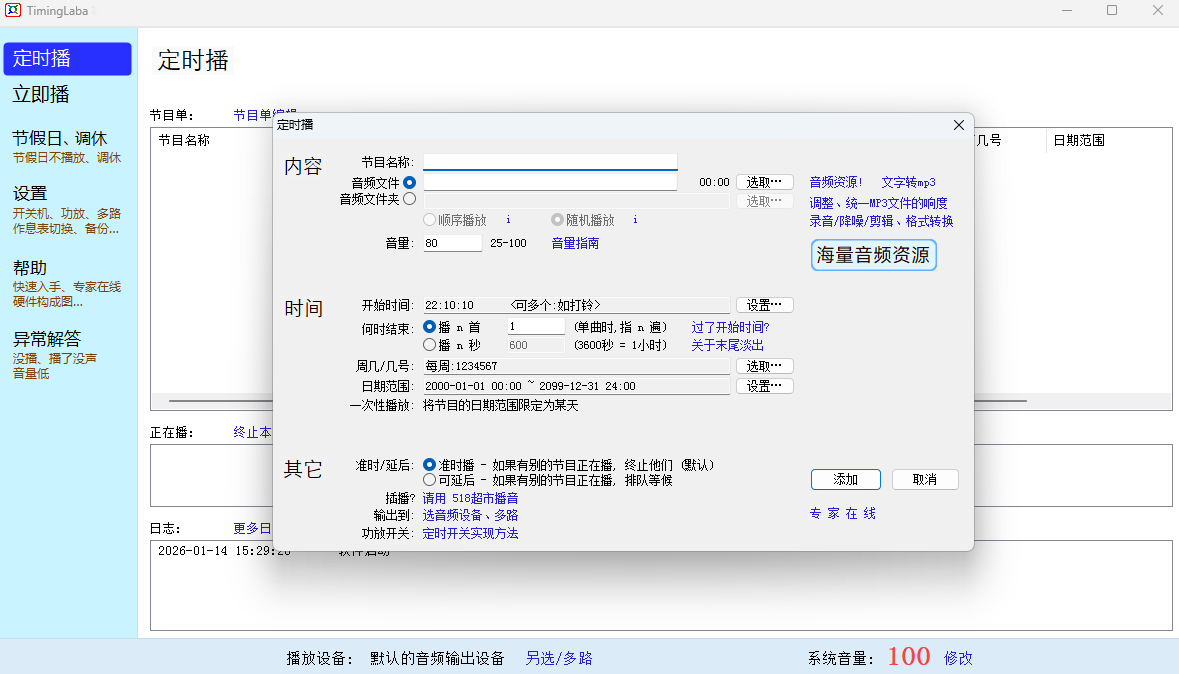
Task: Open 选取 for the 周几/几号 row
Action: 765,366
